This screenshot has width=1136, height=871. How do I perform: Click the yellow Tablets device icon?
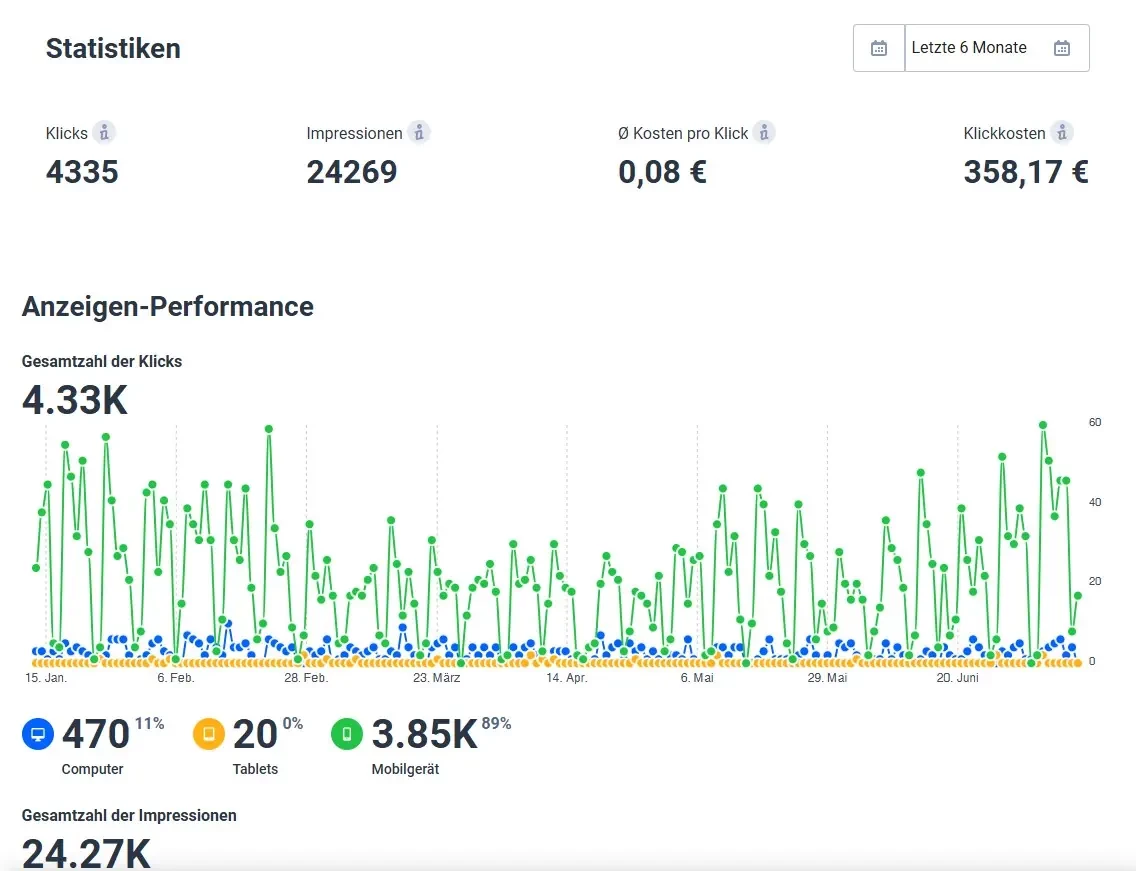[209, 735]
